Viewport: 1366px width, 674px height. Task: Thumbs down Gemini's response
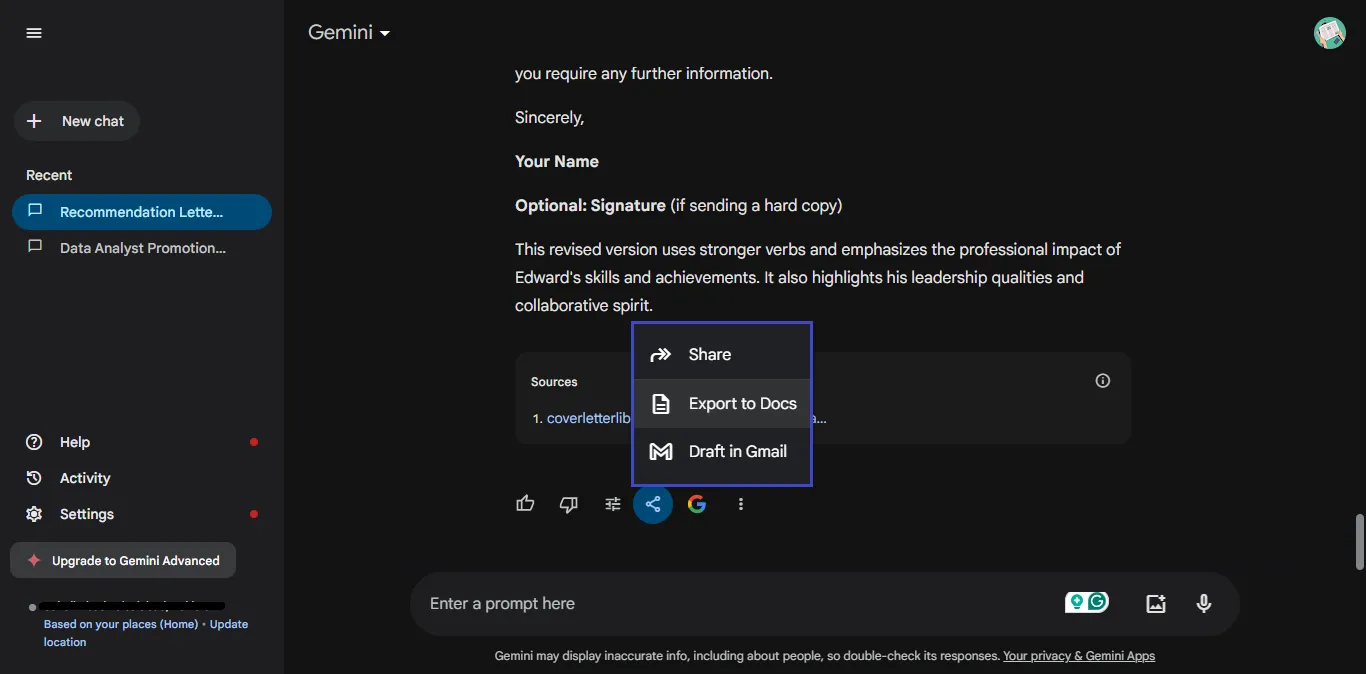(569, 503)
